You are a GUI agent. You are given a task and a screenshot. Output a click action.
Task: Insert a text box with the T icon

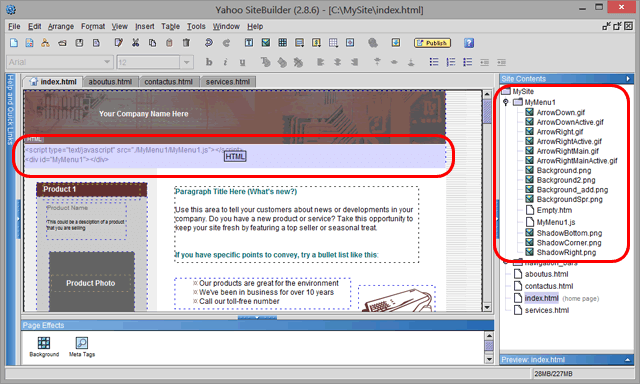[x=249, y=43]
